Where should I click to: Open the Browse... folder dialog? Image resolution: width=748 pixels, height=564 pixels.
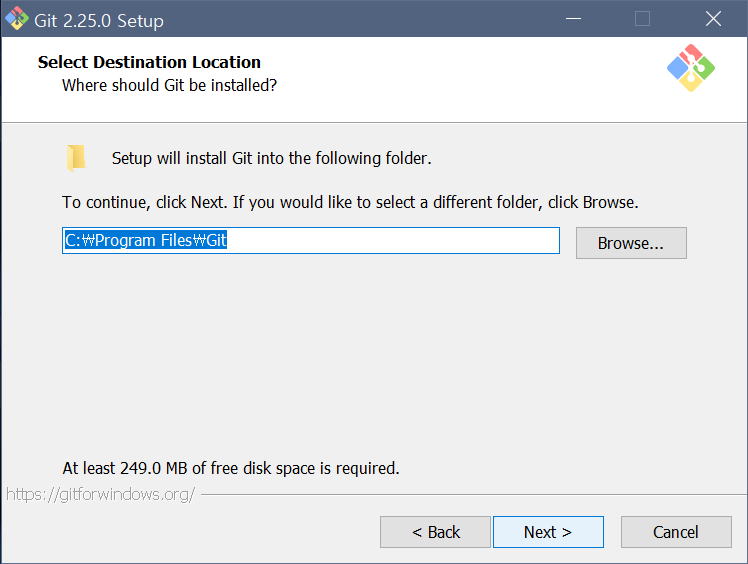click(x=631, y=243)
